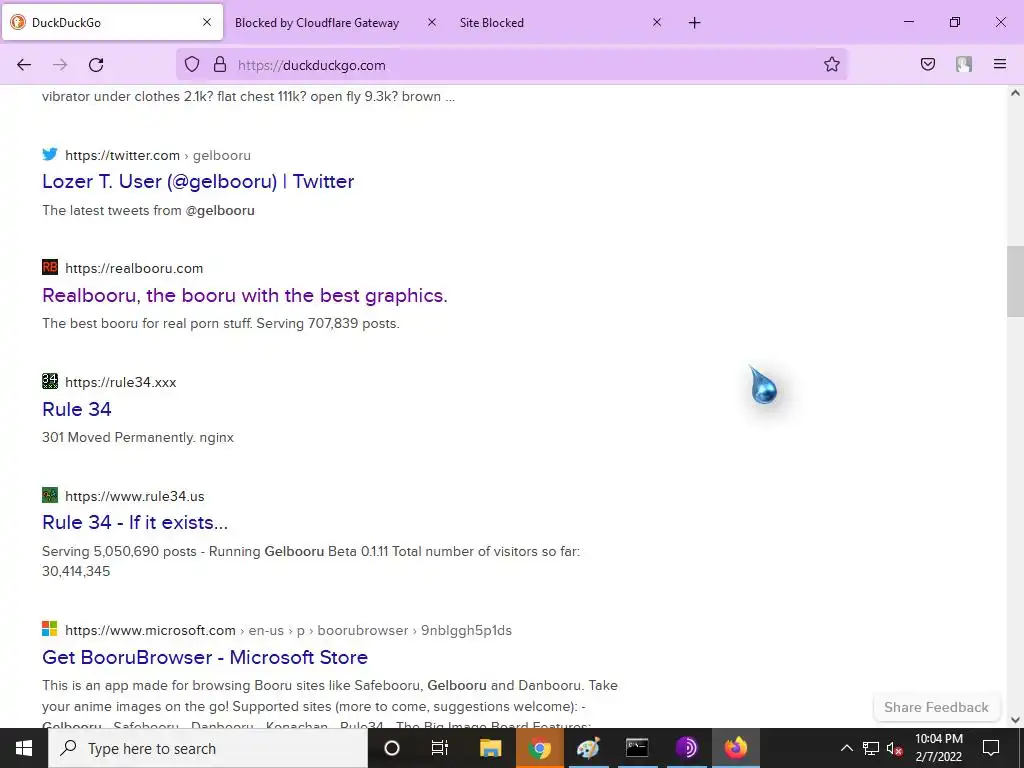Open the Firefox account avatar icon

tap(964, 64)
